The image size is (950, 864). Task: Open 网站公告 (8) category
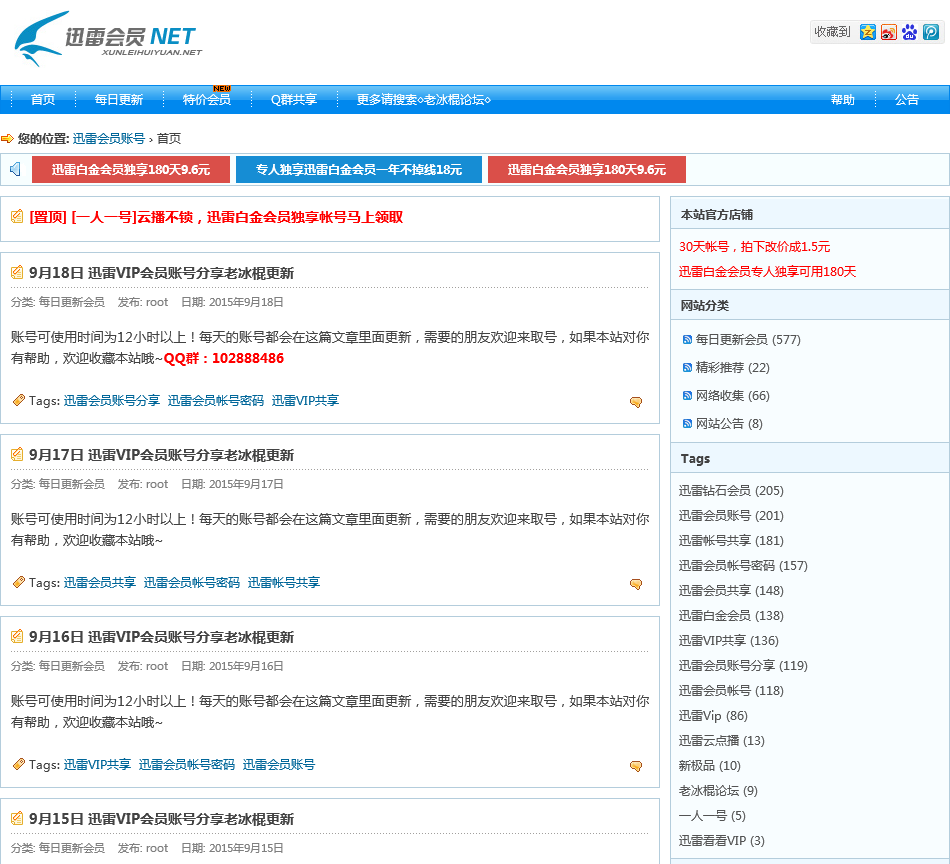(729, 424)
